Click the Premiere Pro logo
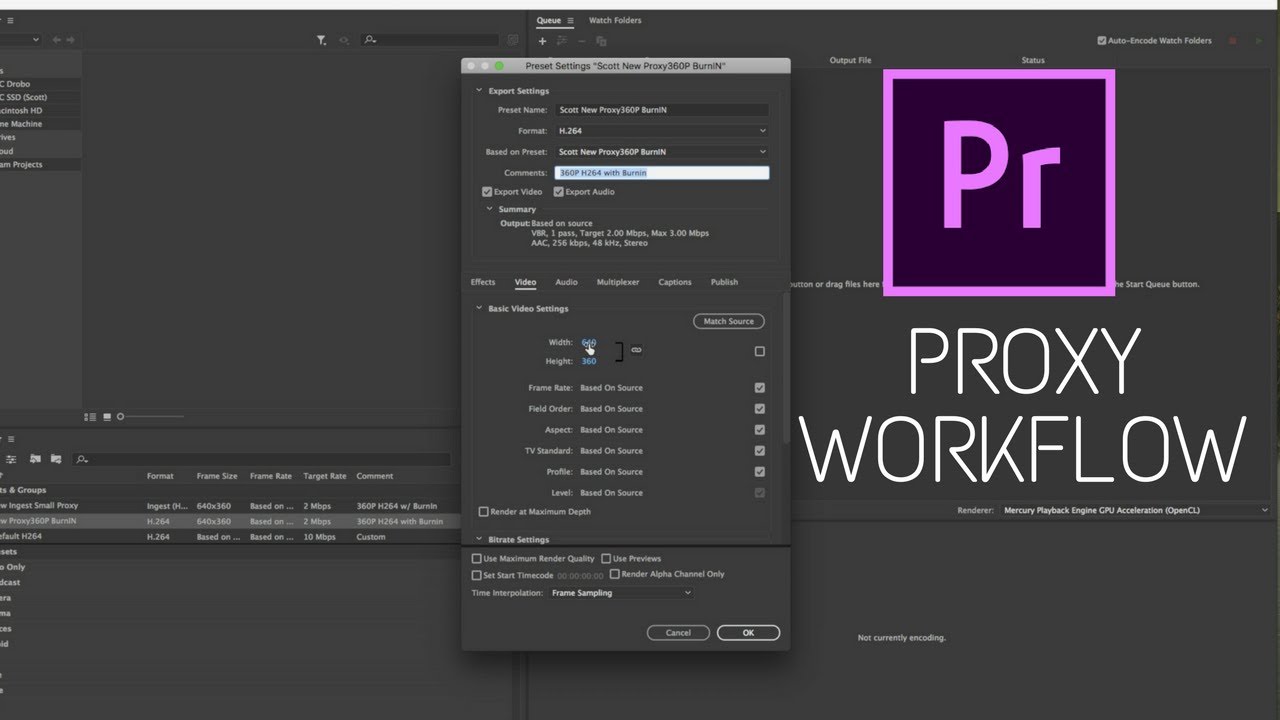The image size is (1280, 720). tap(999, 182)
